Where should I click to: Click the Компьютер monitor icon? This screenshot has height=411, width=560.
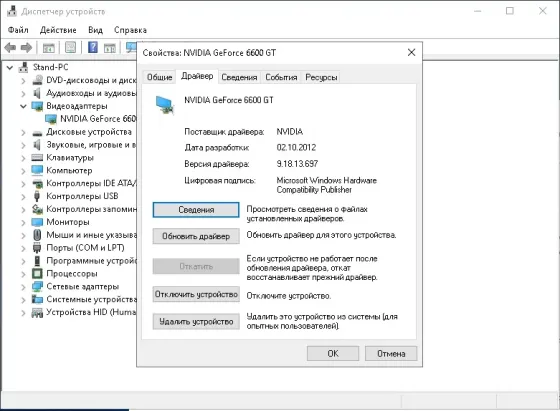37,170
